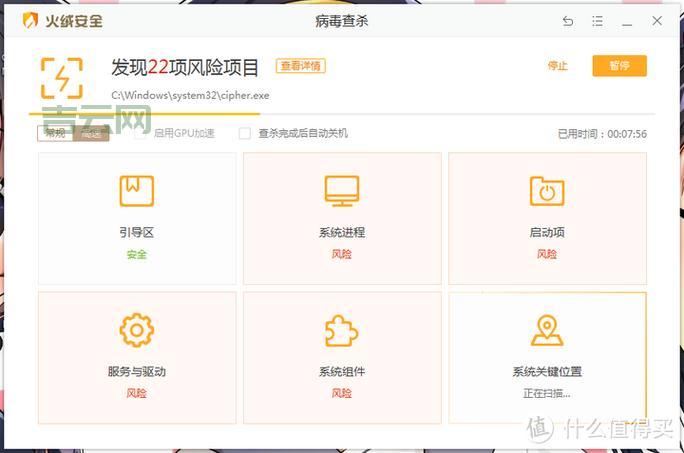Click the 系统关键位置 map pin icon
This screenshot has width=684, height=453.
click(x=547, y=331)
